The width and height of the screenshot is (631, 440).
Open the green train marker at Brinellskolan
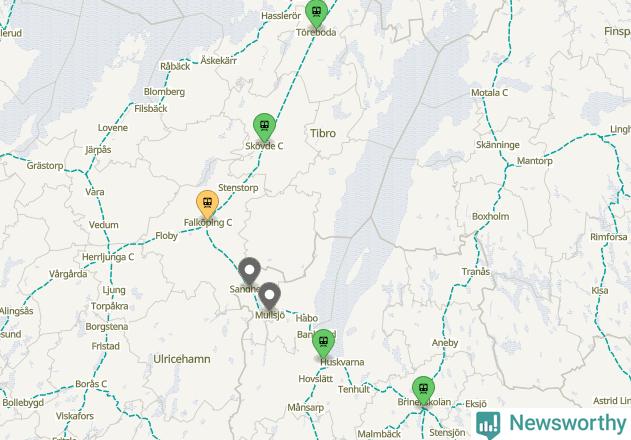pos(423,391)
